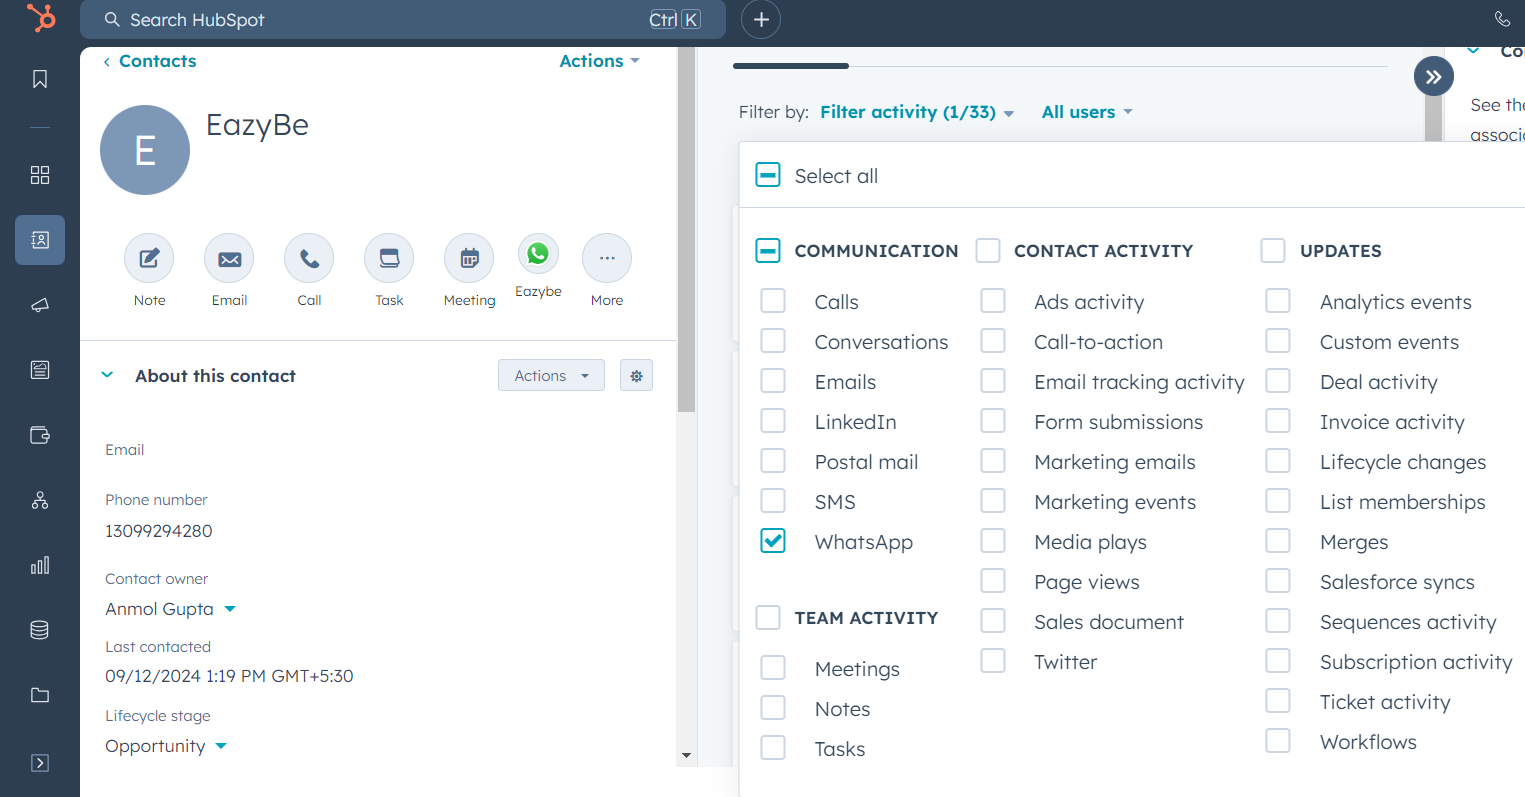The height and width of the screenshot is (797, 1525).
Task: Check the LinkedIn checkbox
Action: pyautogui.click(x=773, y=421)
